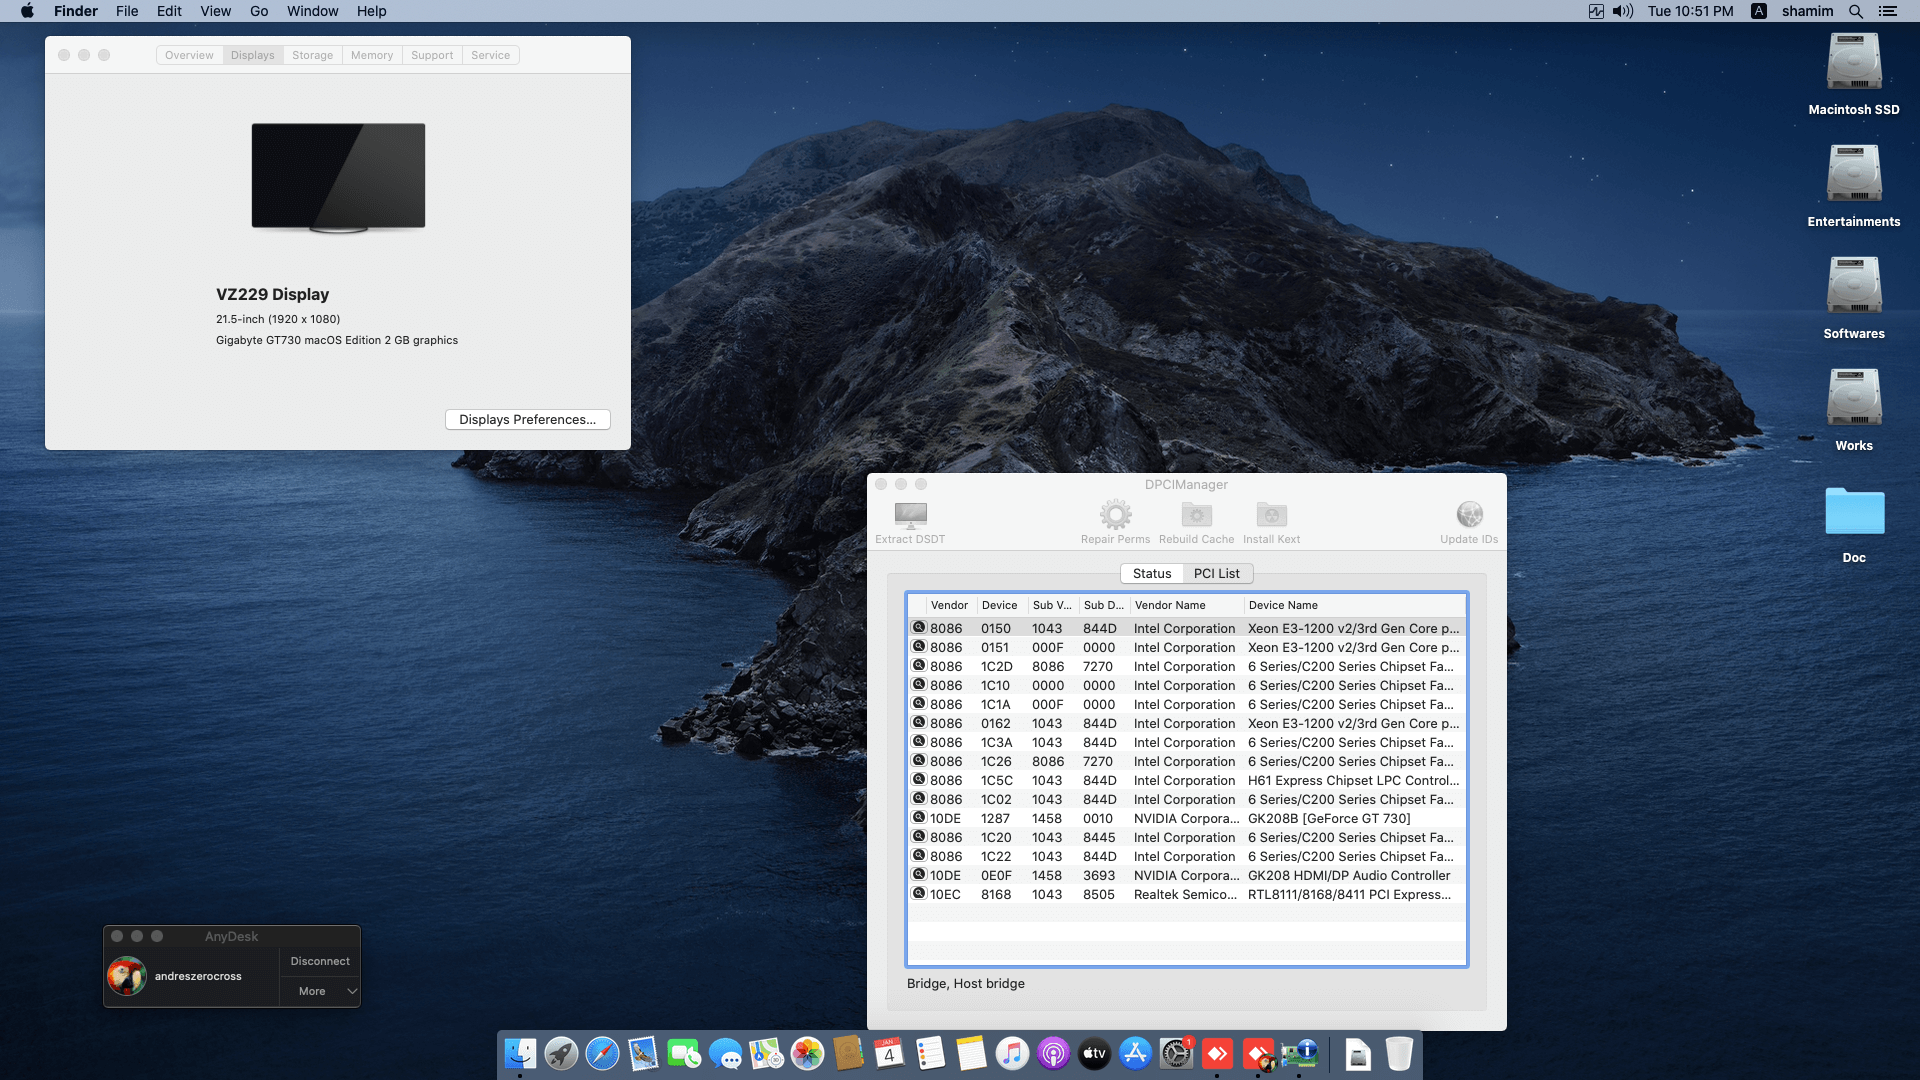Select the PCI List tab in DPCIManager
The width and height of the screenshot is (1920, 1080).
coord(1217,573)
